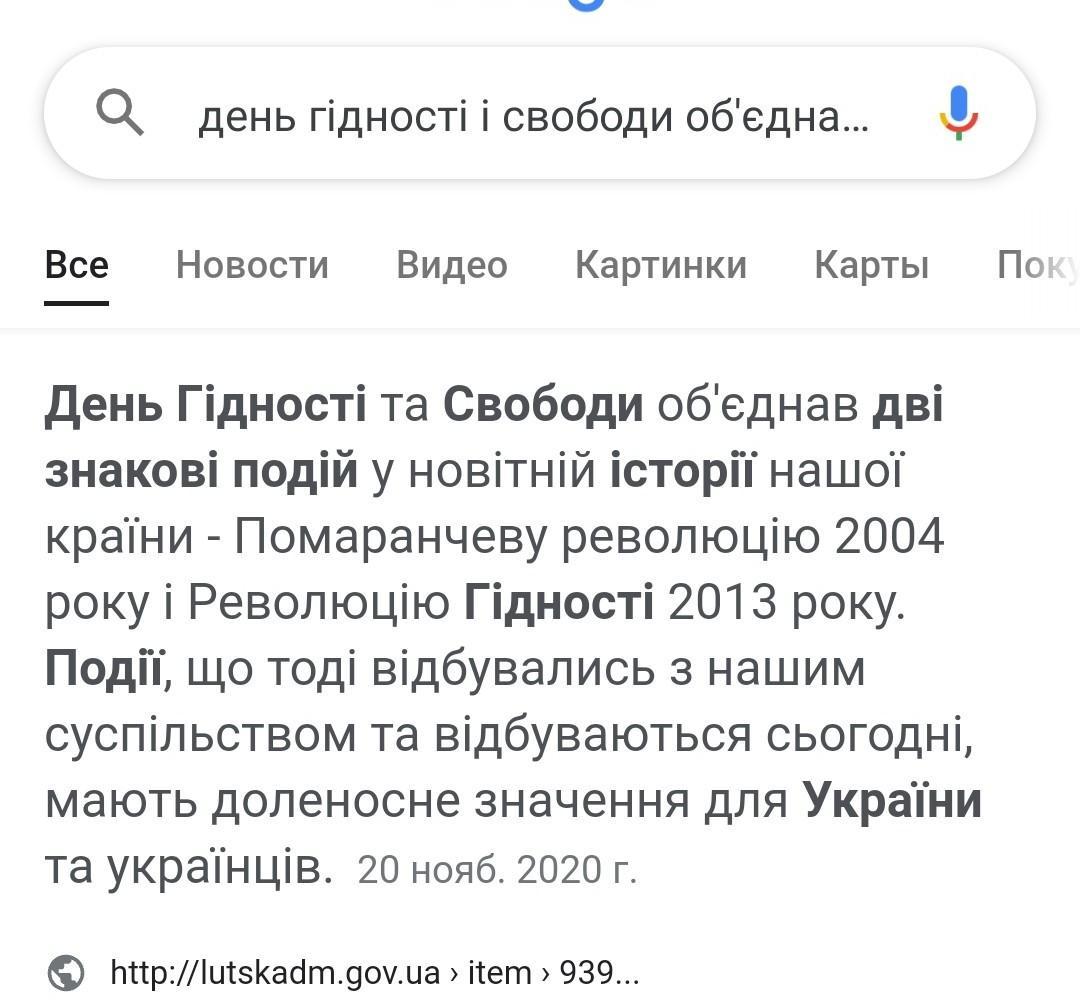Tap the partial Google logo at top
1080x1008 pixels.
pyautogui.click(x=586, y=5)
